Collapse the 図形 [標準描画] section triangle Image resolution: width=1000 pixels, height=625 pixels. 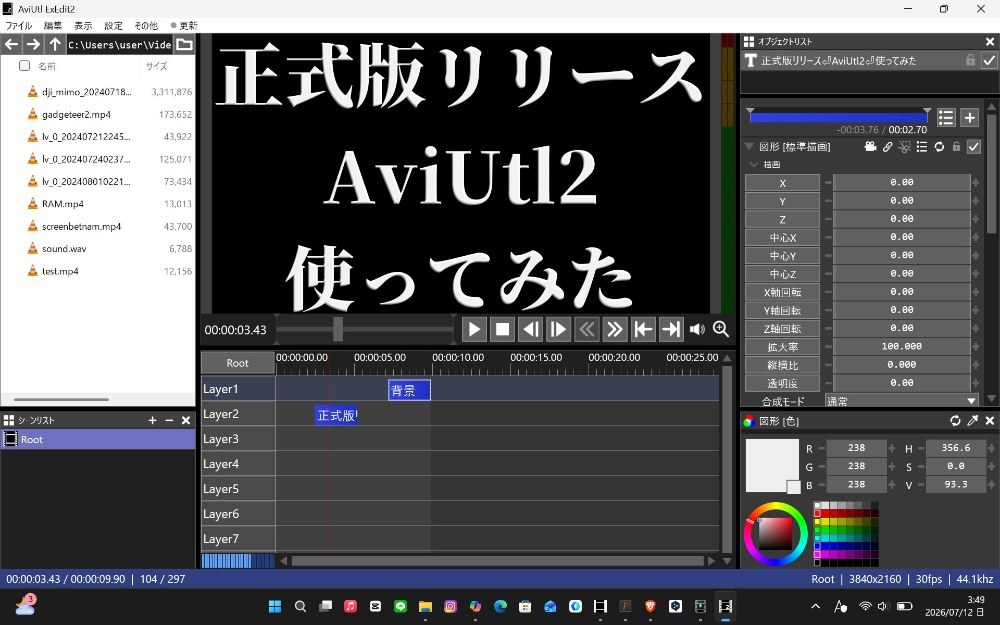[x=749, y=147]
